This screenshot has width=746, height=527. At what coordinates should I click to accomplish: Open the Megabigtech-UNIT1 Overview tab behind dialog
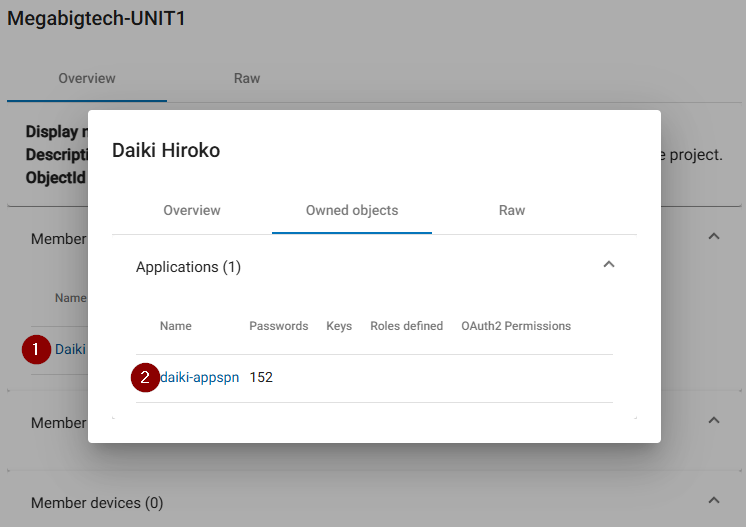tap(87, 78)
